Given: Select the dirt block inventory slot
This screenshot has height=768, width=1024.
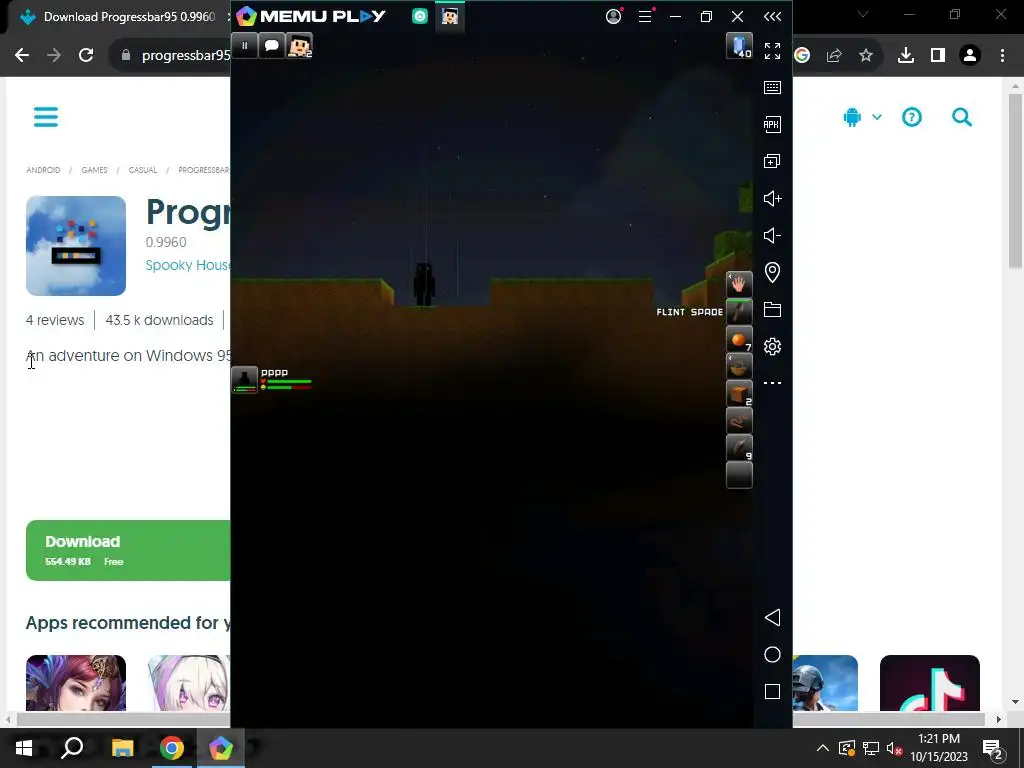Looking at the screenshot, I should point(739,394).
